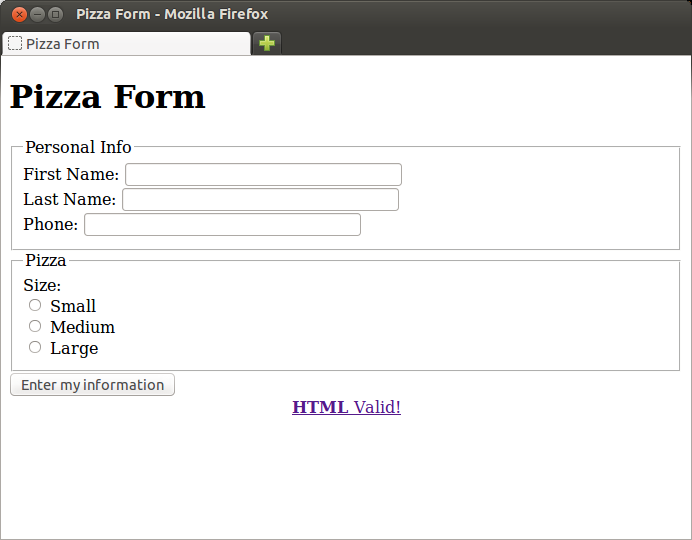Pick the Large size radio button
The width and height of the screenshot is (692, 540).
point(35,347)
